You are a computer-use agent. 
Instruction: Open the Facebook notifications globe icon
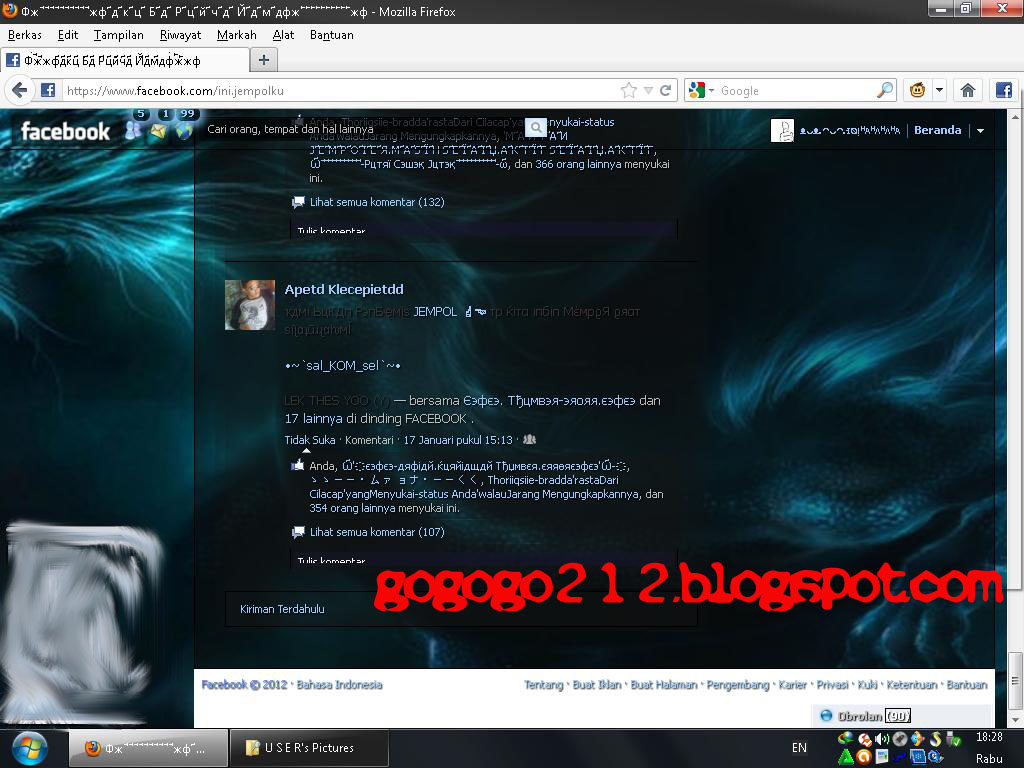[x=184, y=131]
